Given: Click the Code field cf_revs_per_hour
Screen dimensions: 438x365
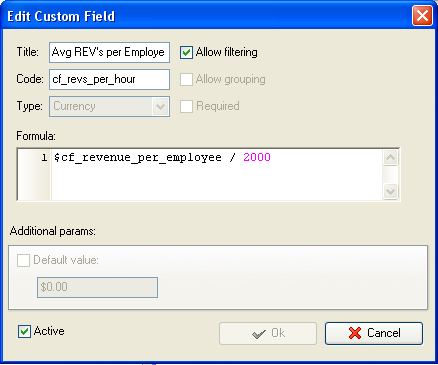Looking at the screenshot, I should pyautogui.click(x=109, y=79).
